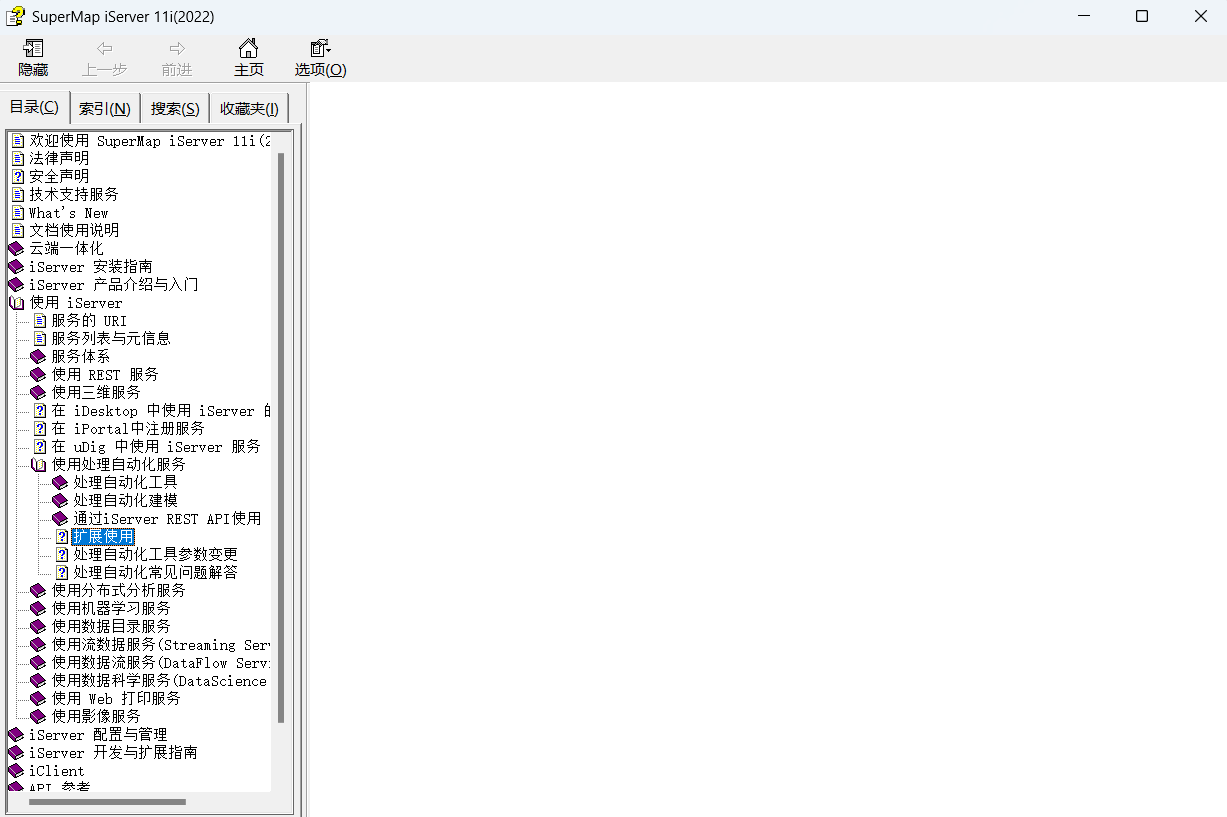The width and height of the screenshot is (1227, 817).
Task: Switch to the 目录(C) tab
Action: tap(35, 107)
